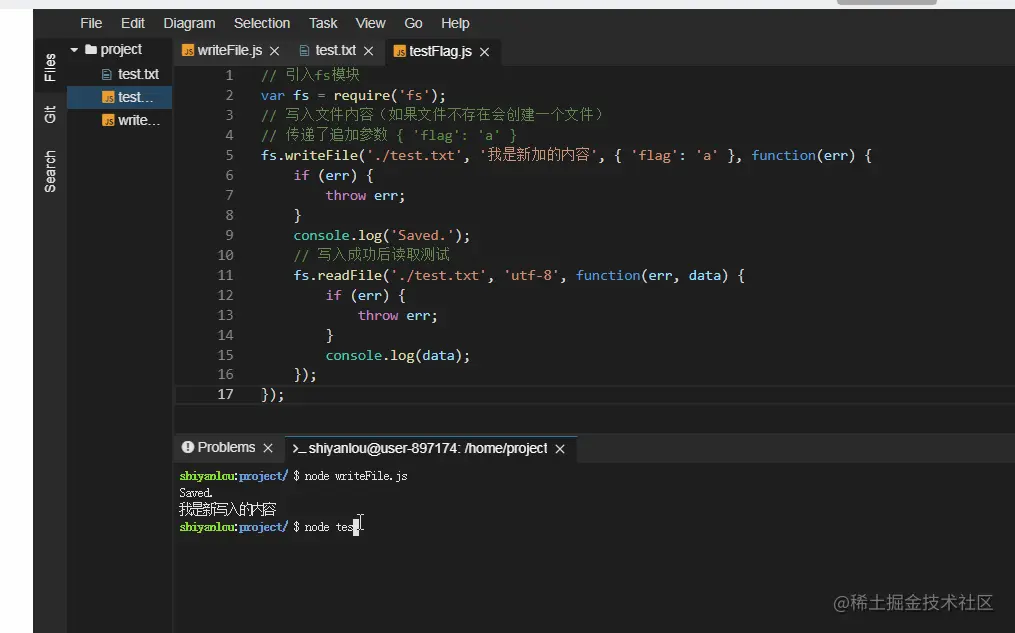The height and width of the screenshot is (633, 1015).
Task: Click the 'node writeFile.js' terminal command
Action: 355,476
